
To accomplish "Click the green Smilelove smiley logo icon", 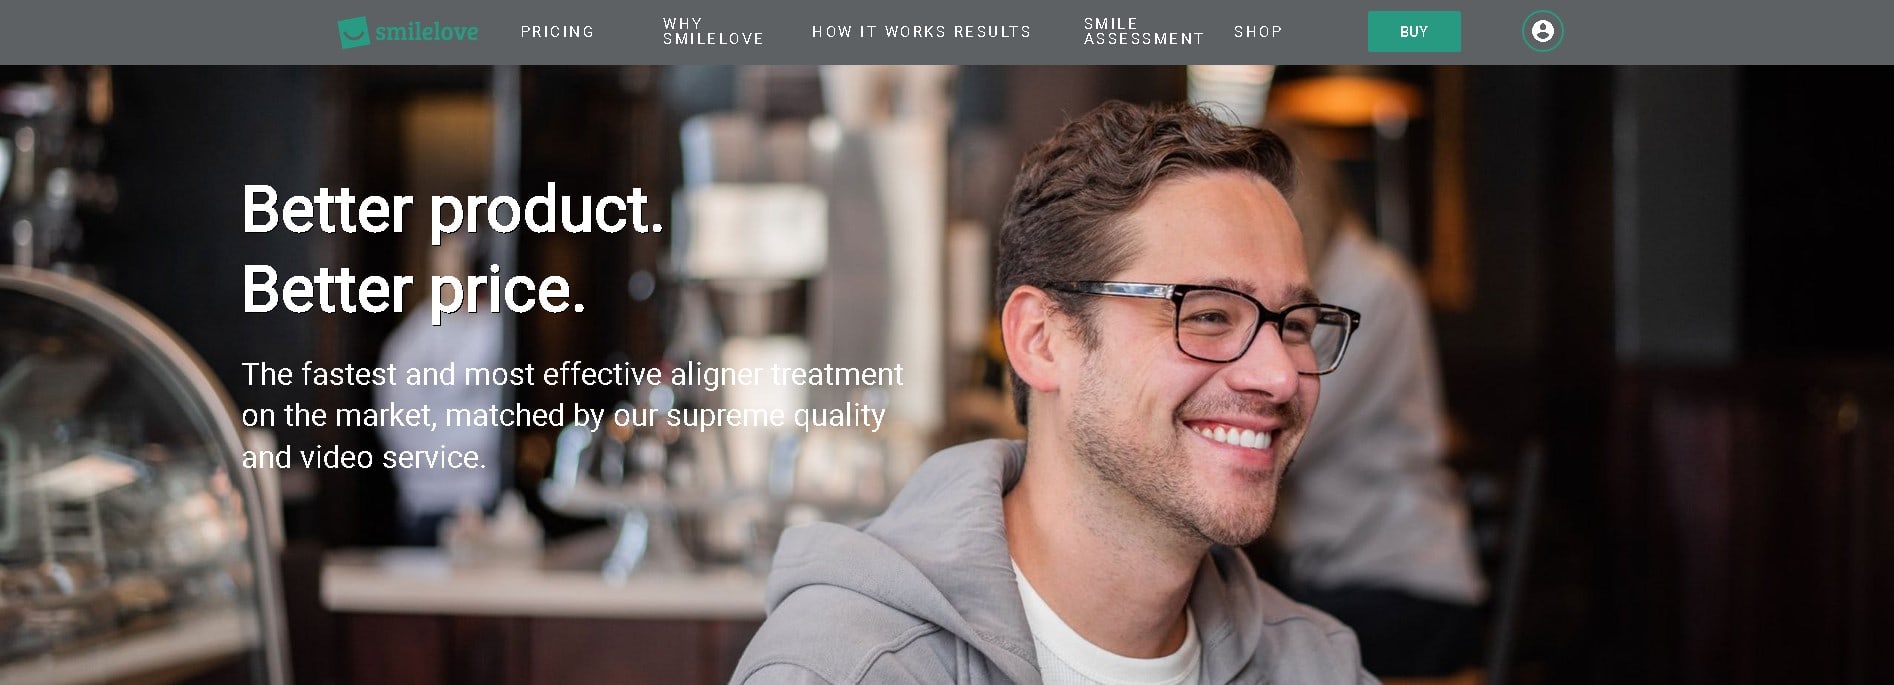I will 354,32.
